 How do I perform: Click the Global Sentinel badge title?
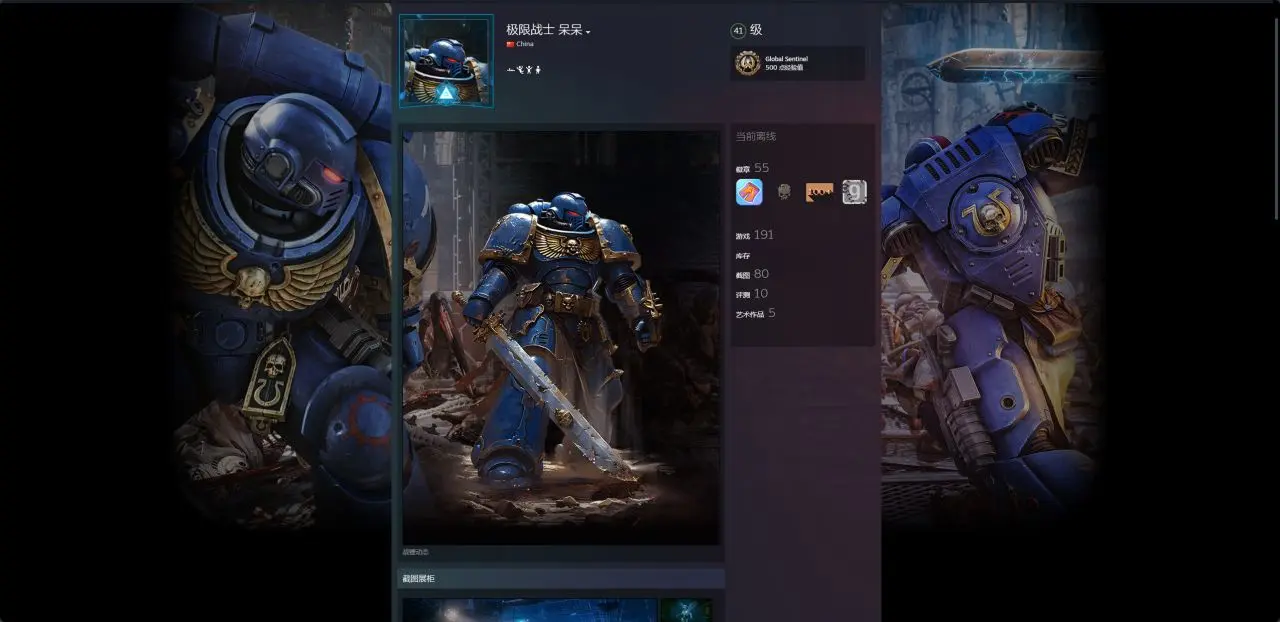click(x=786, y=59)
